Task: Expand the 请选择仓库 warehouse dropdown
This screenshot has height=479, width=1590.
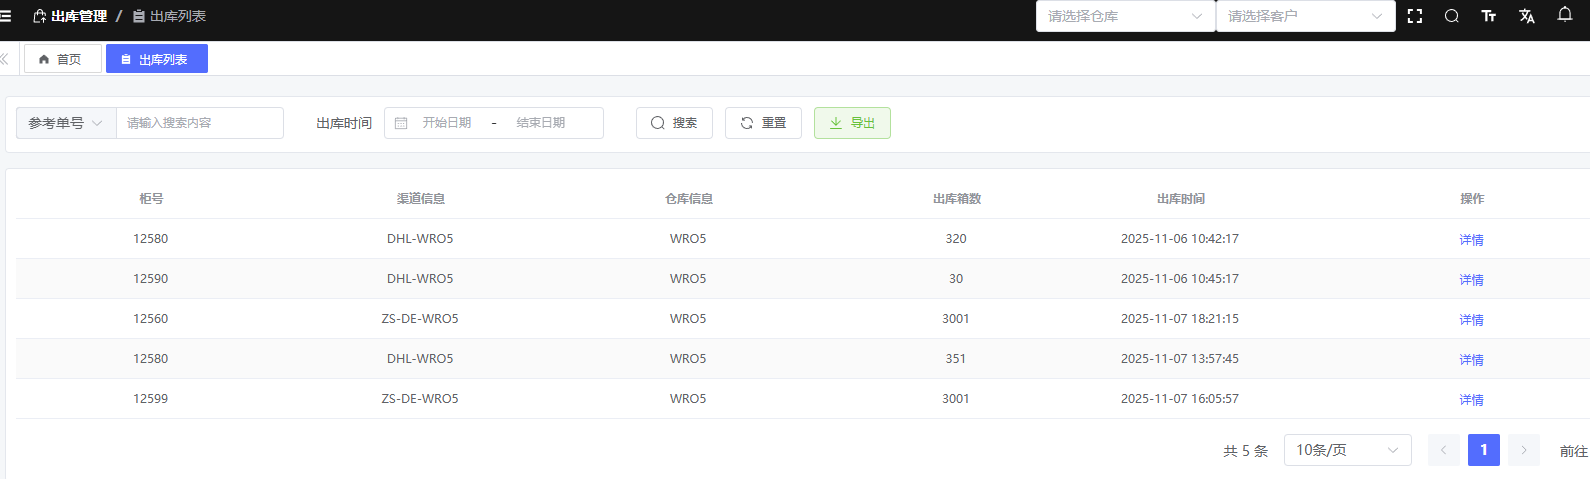Action: 1125,16
